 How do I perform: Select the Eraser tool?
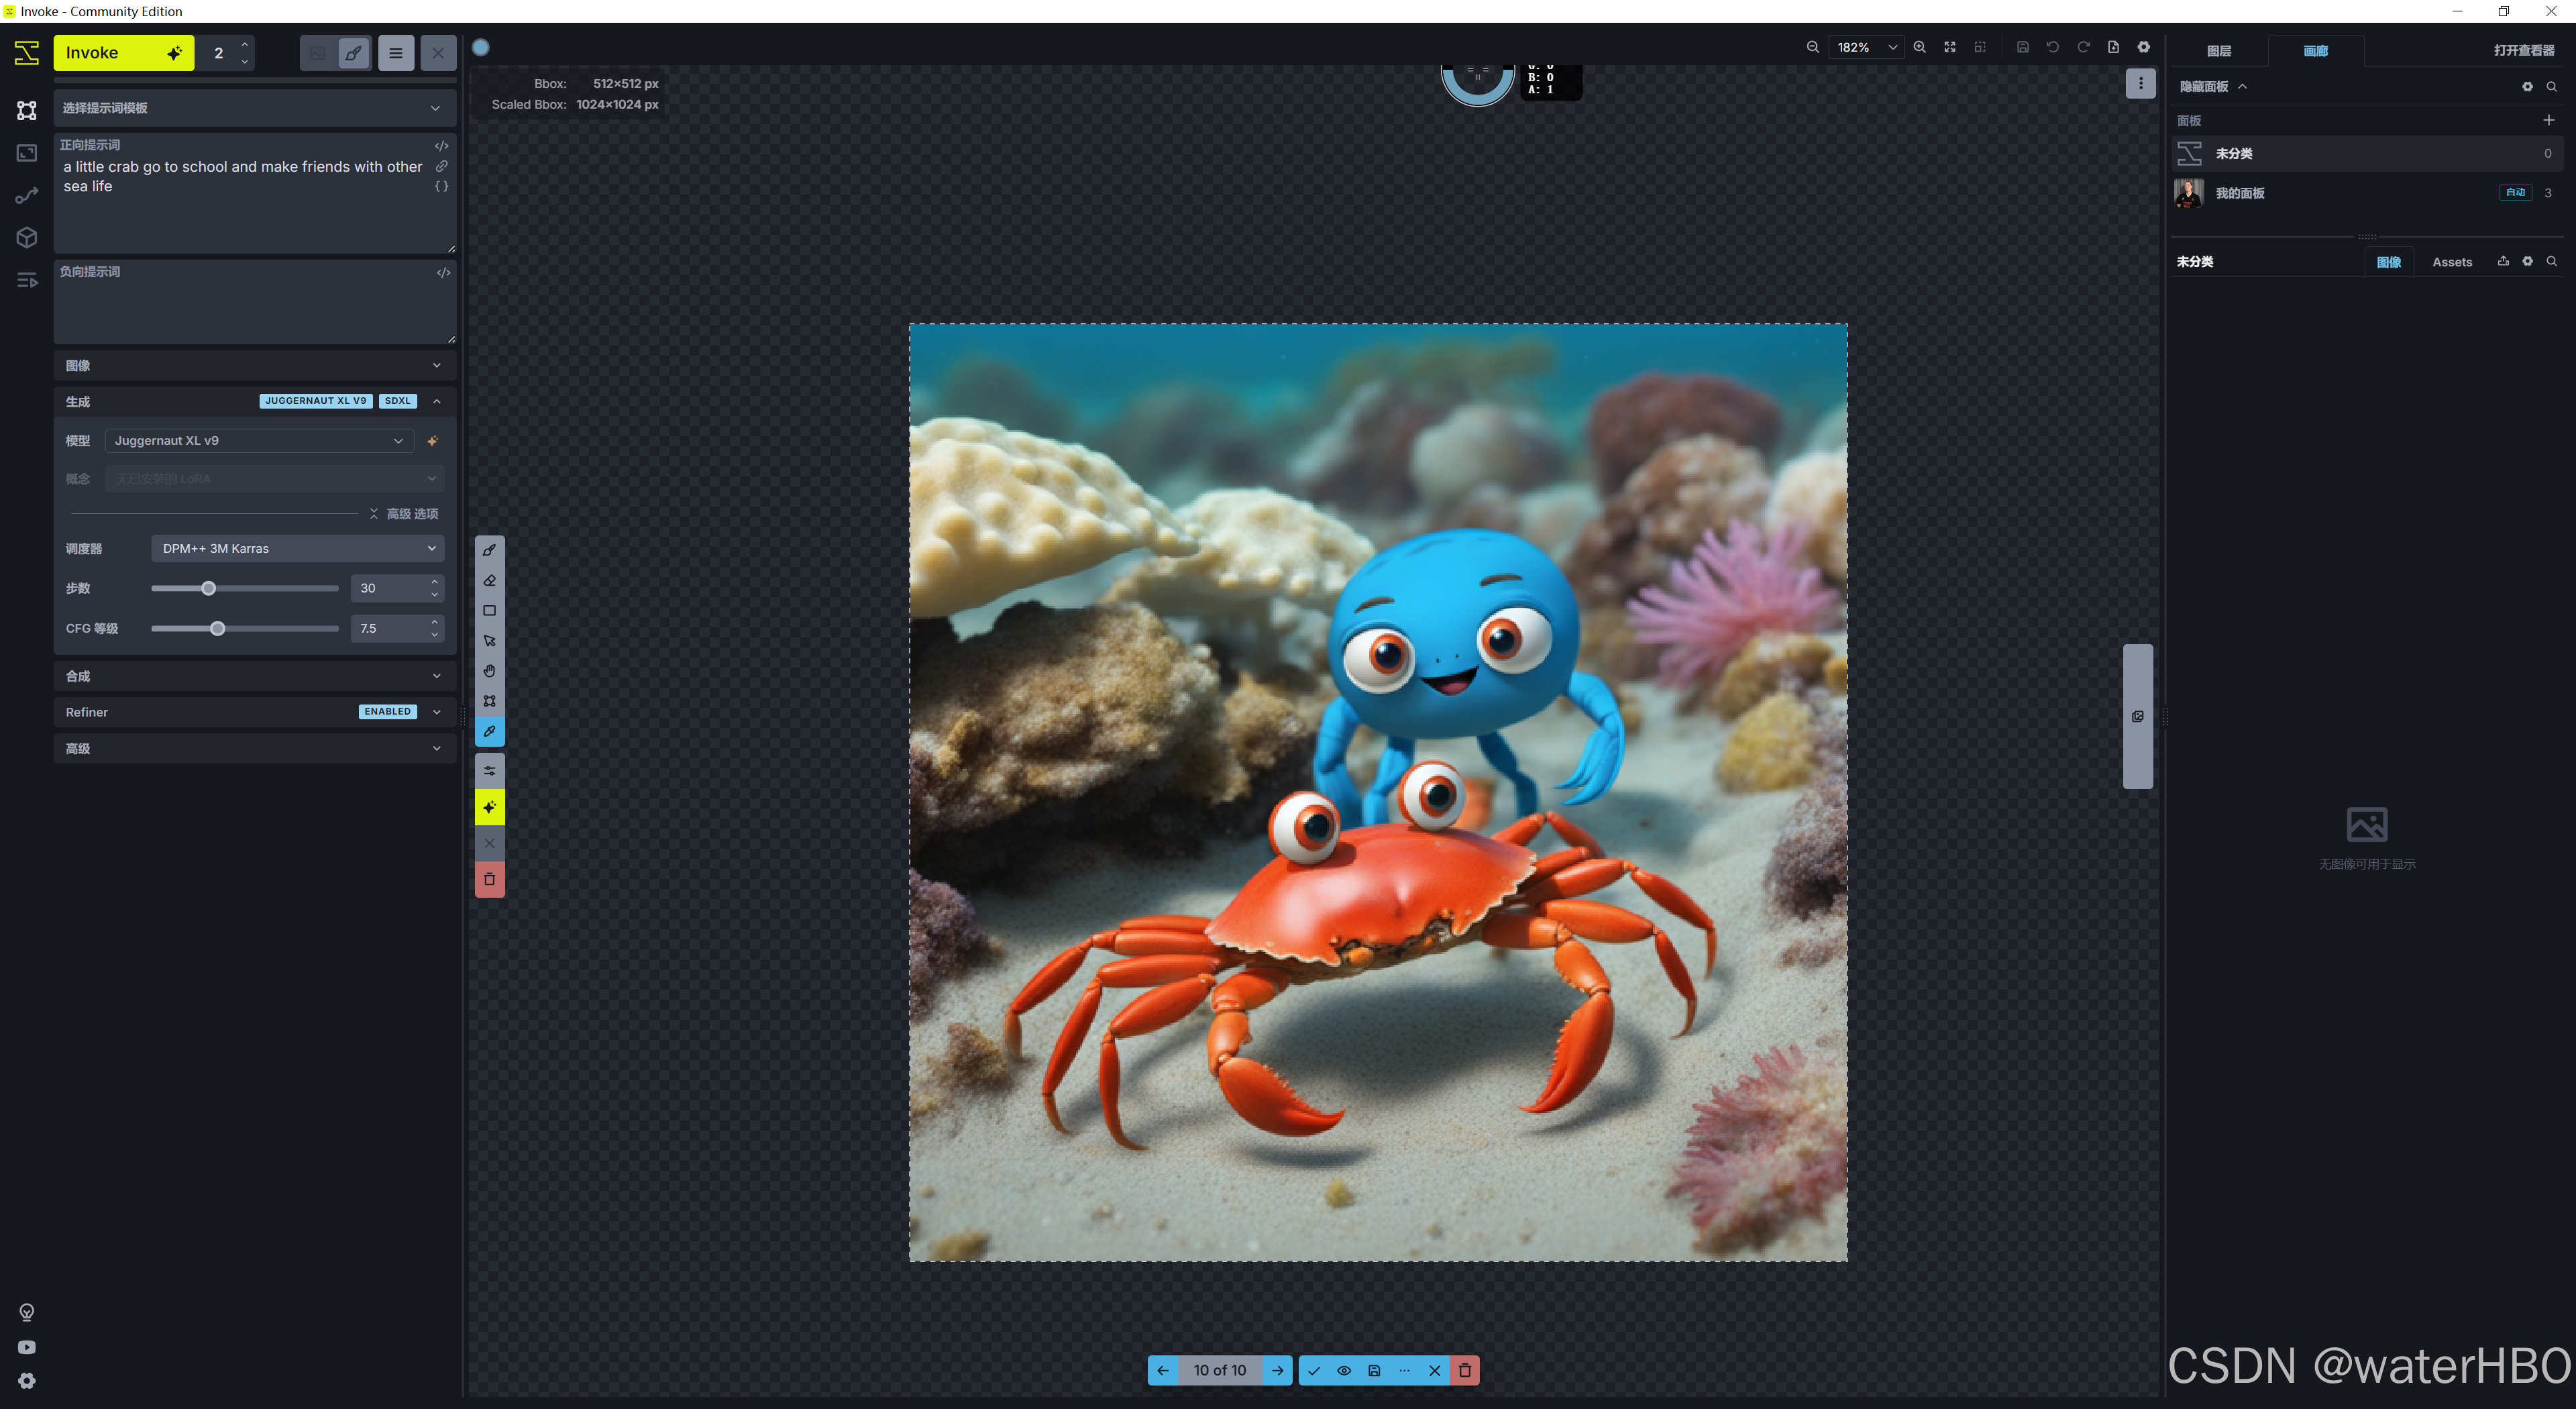[x=489, y=580]
